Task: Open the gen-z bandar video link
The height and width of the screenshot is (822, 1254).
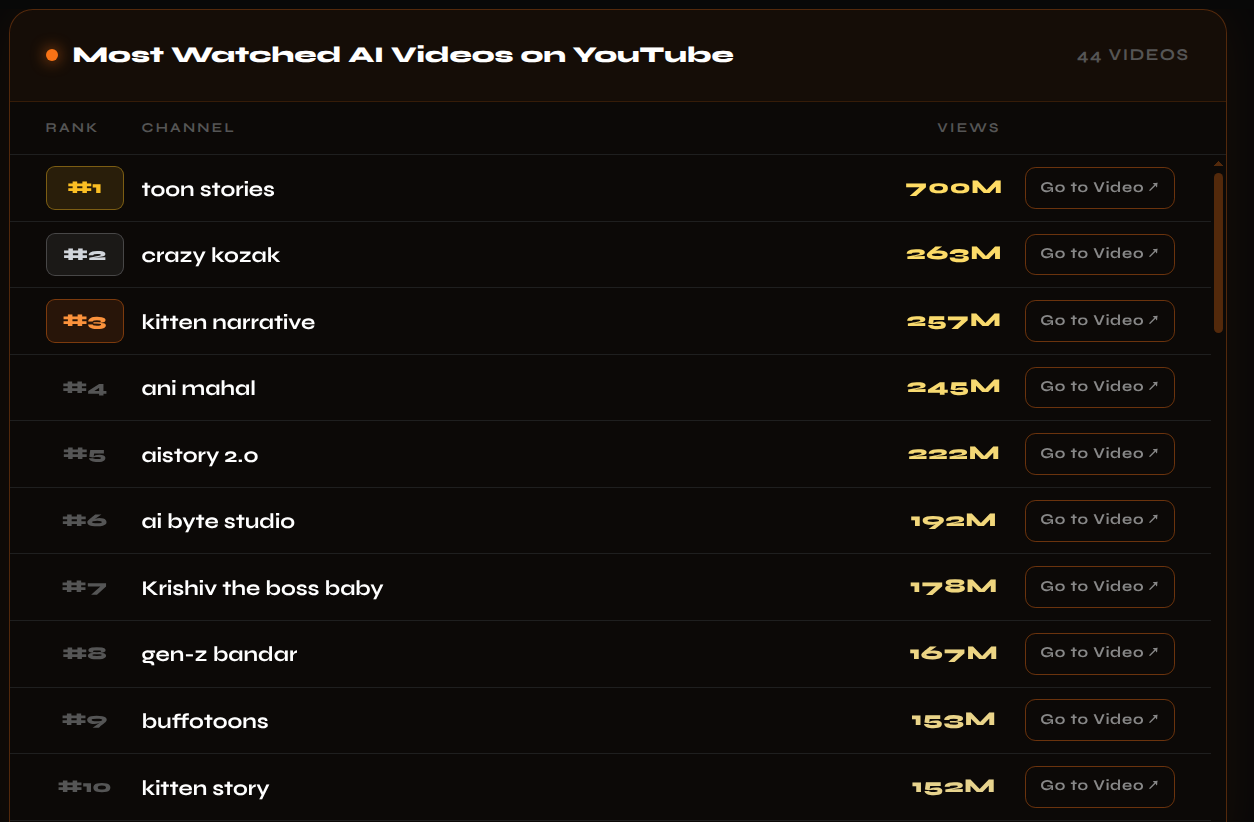Action: pyautogui.click(x=1099, y=653)
